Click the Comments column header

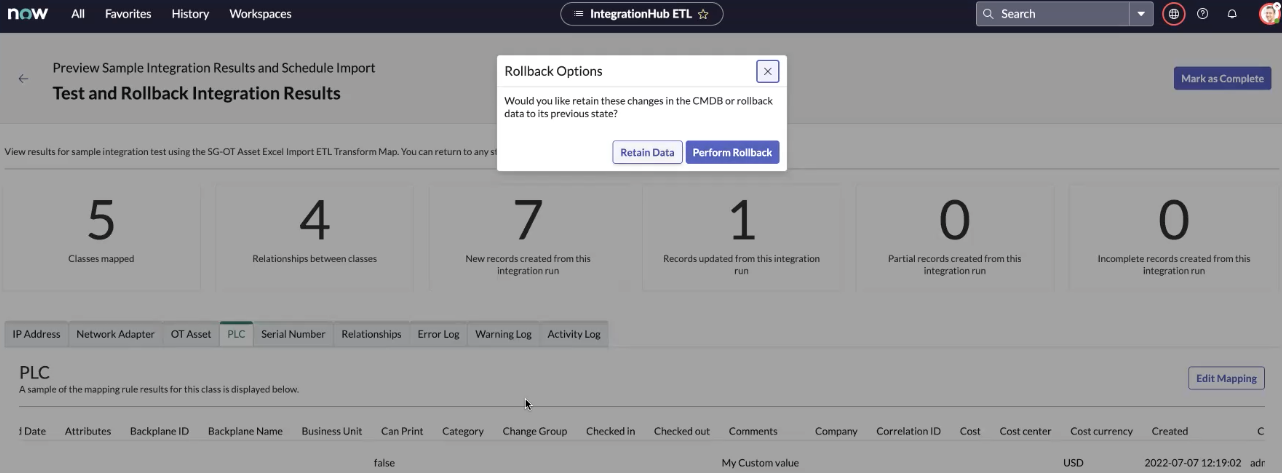pyautogui.click(x=753, y=431)
